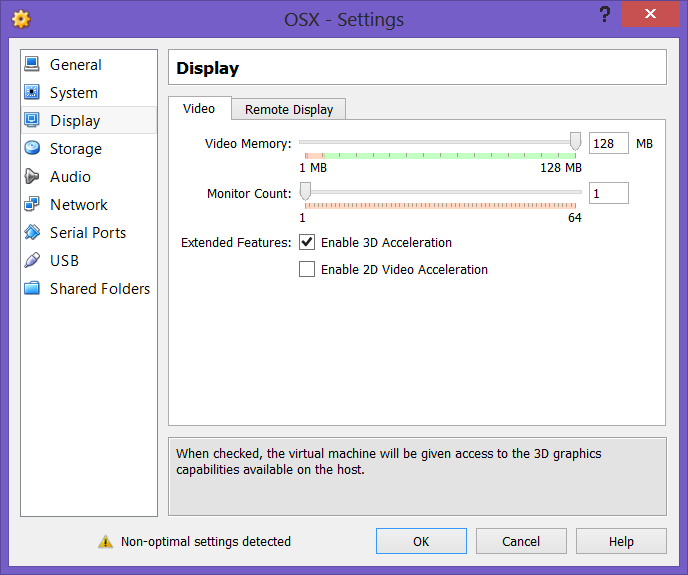This screenshot has height=575, width=688.
Task: Click the General monitor icon in sidebar
Action: click(32, 64)
